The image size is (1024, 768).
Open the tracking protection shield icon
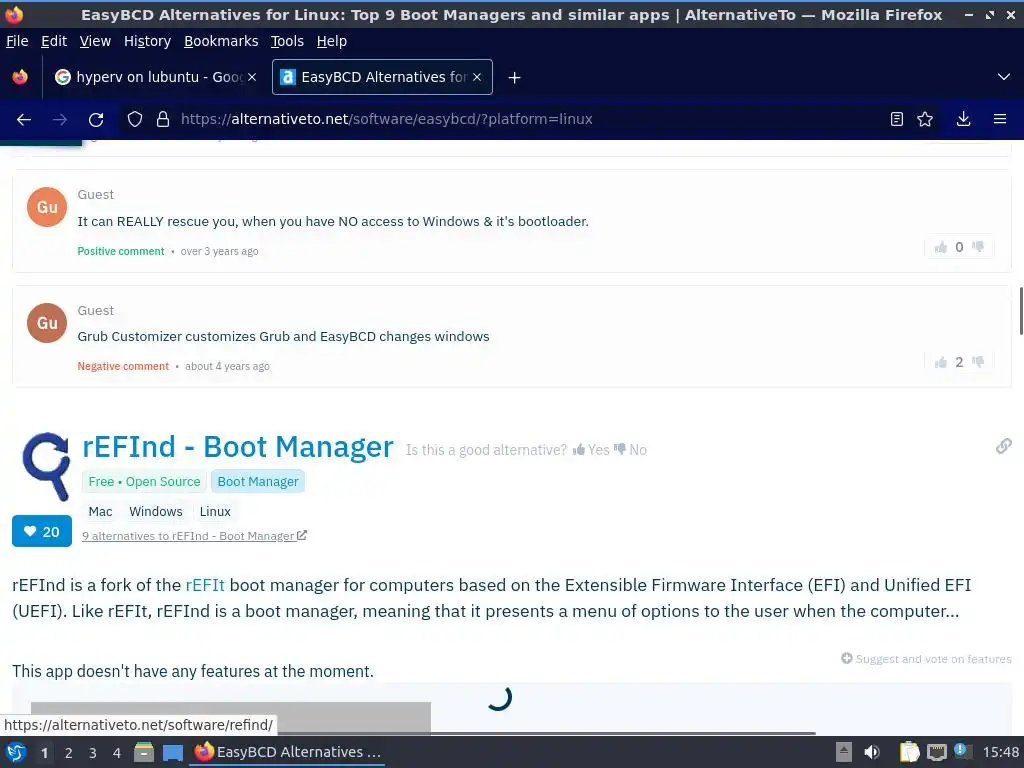pyautogui.click(x=135, y=120)
